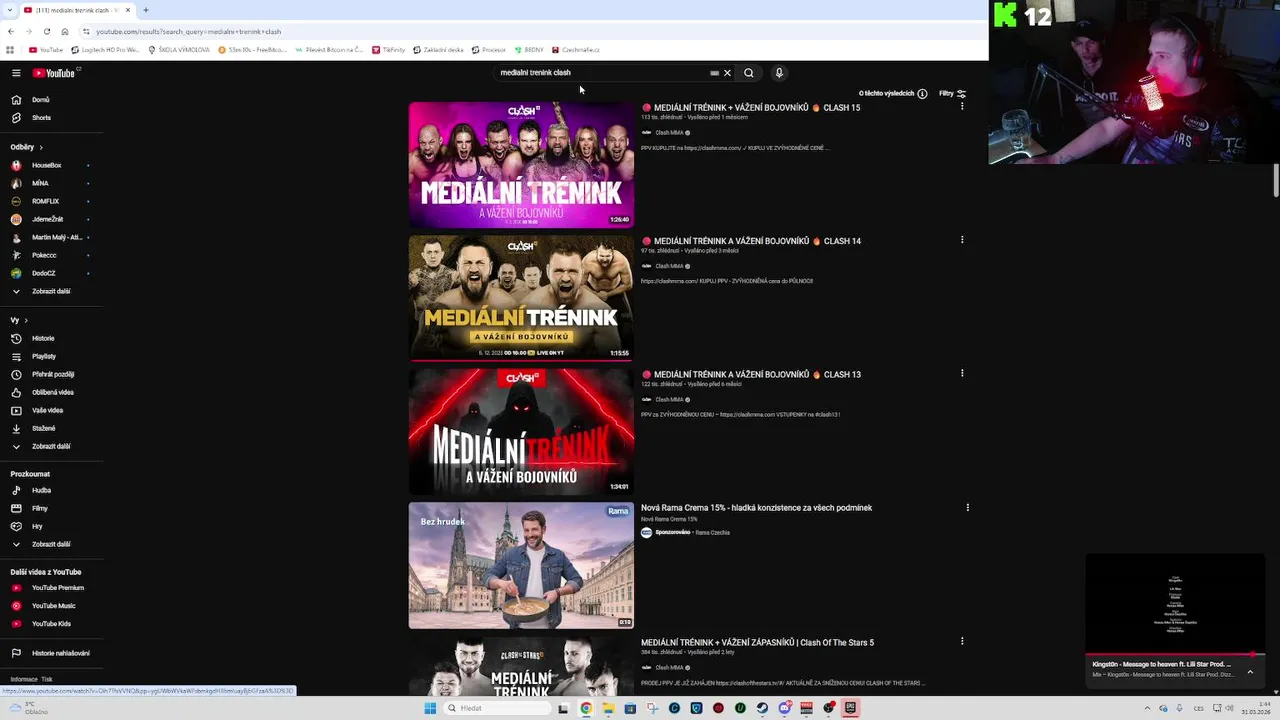Open the HouseBox subscription channel

[x=46, y=165]
